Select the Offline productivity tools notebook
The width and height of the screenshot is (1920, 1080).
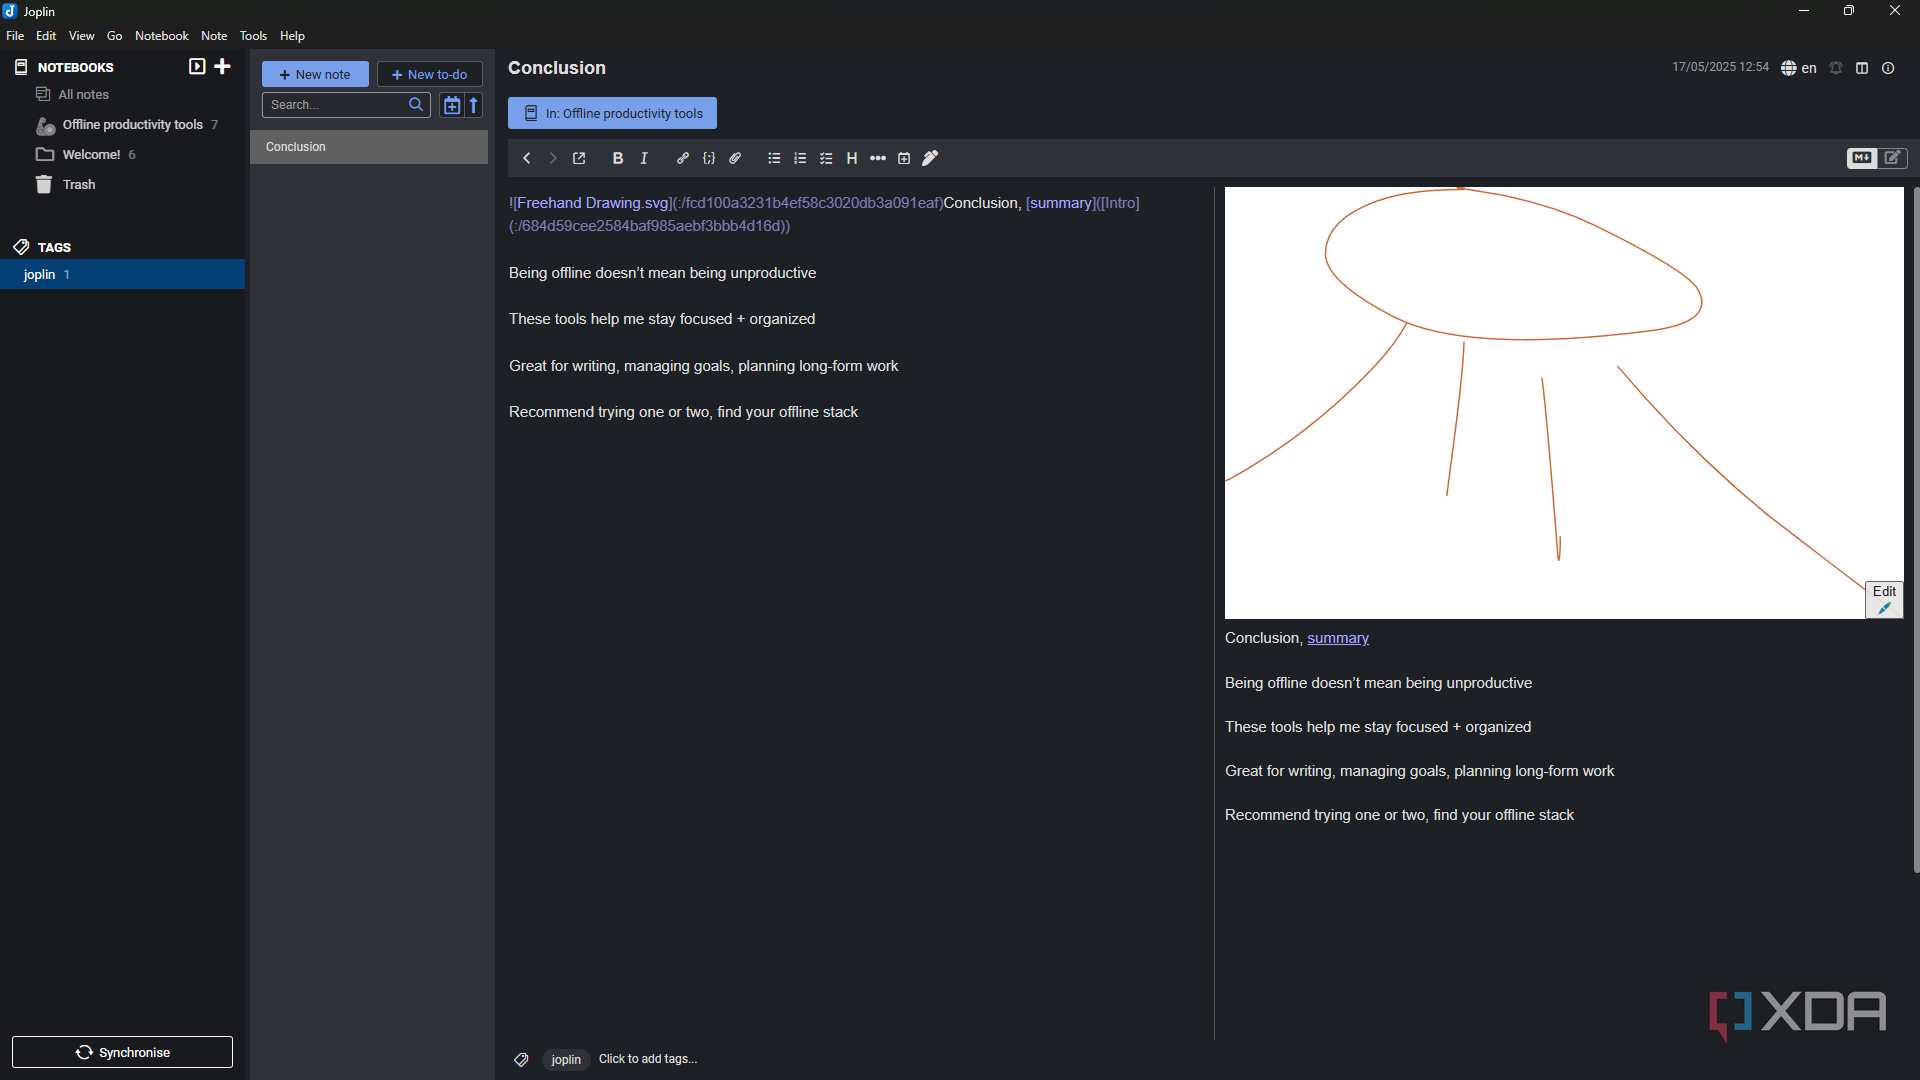123,125
